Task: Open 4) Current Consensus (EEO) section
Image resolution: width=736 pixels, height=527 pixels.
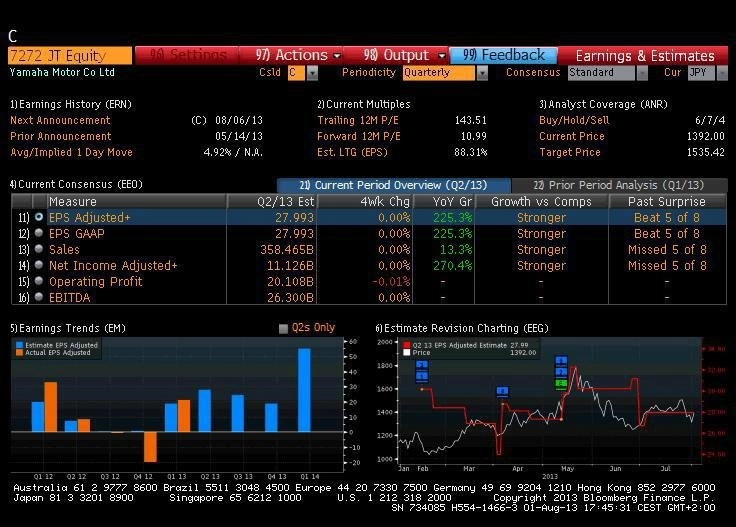Action: [x=76, y=184]
